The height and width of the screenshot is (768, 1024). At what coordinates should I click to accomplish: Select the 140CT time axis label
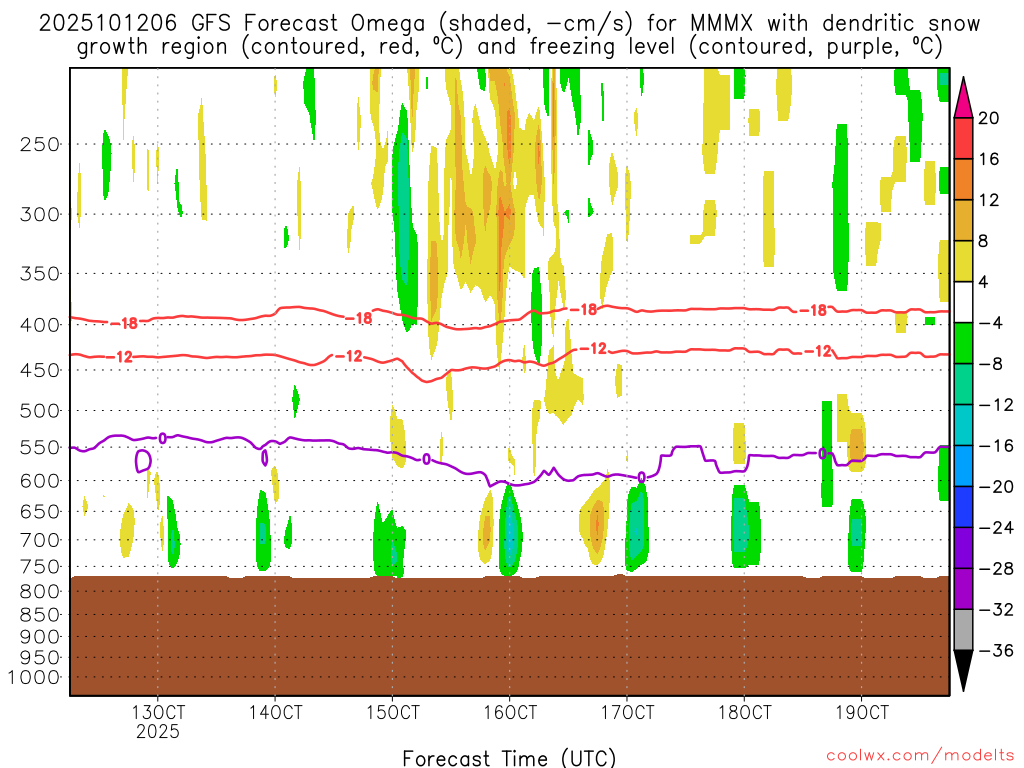[x=276, y=712]
